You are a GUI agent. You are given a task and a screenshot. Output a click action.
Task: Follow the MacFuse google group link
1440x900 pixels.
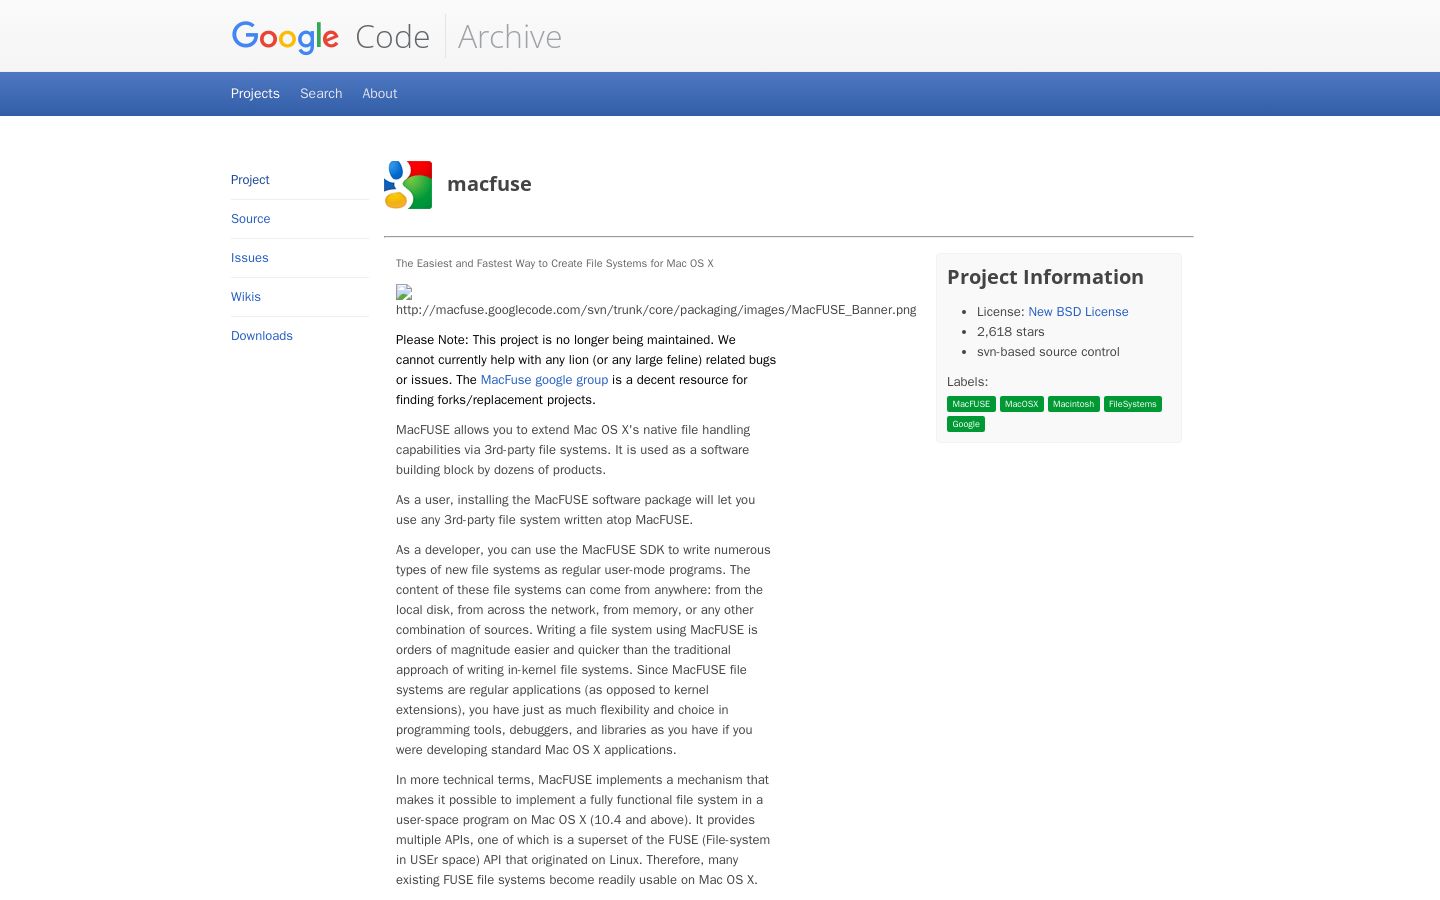tap(544, 380)
